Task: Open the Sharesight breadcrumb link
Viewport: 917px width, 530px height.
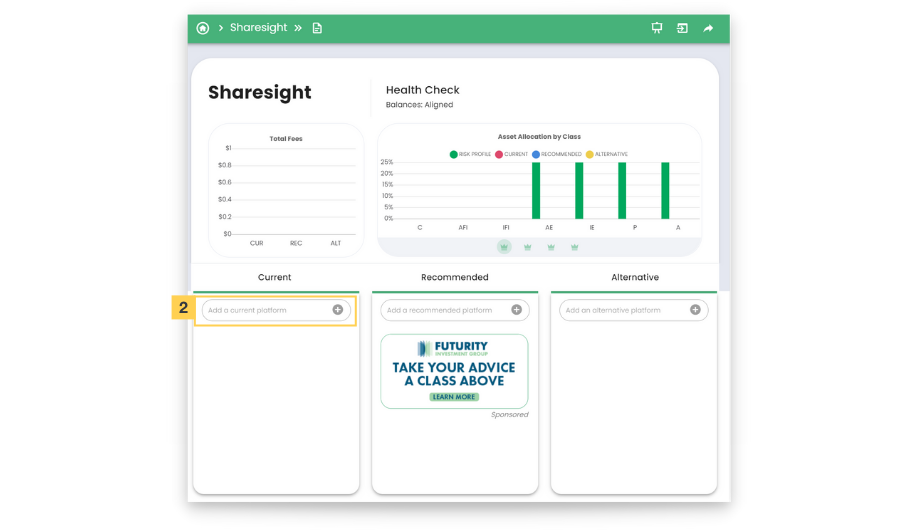Action: [x=258, y=27]
